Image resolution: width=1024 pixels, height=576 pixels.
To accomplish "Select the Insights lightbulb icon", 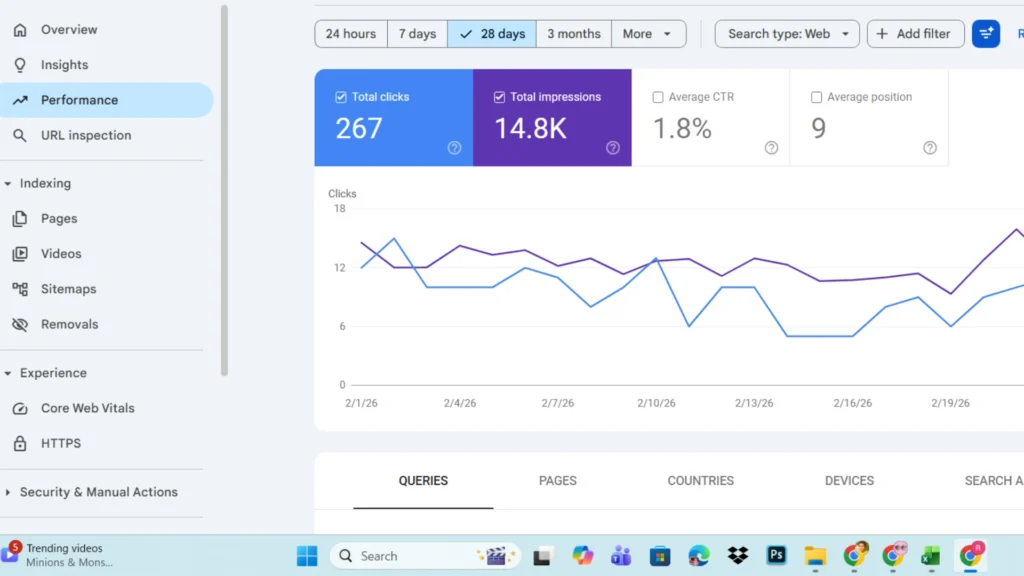I will point(21,64).
